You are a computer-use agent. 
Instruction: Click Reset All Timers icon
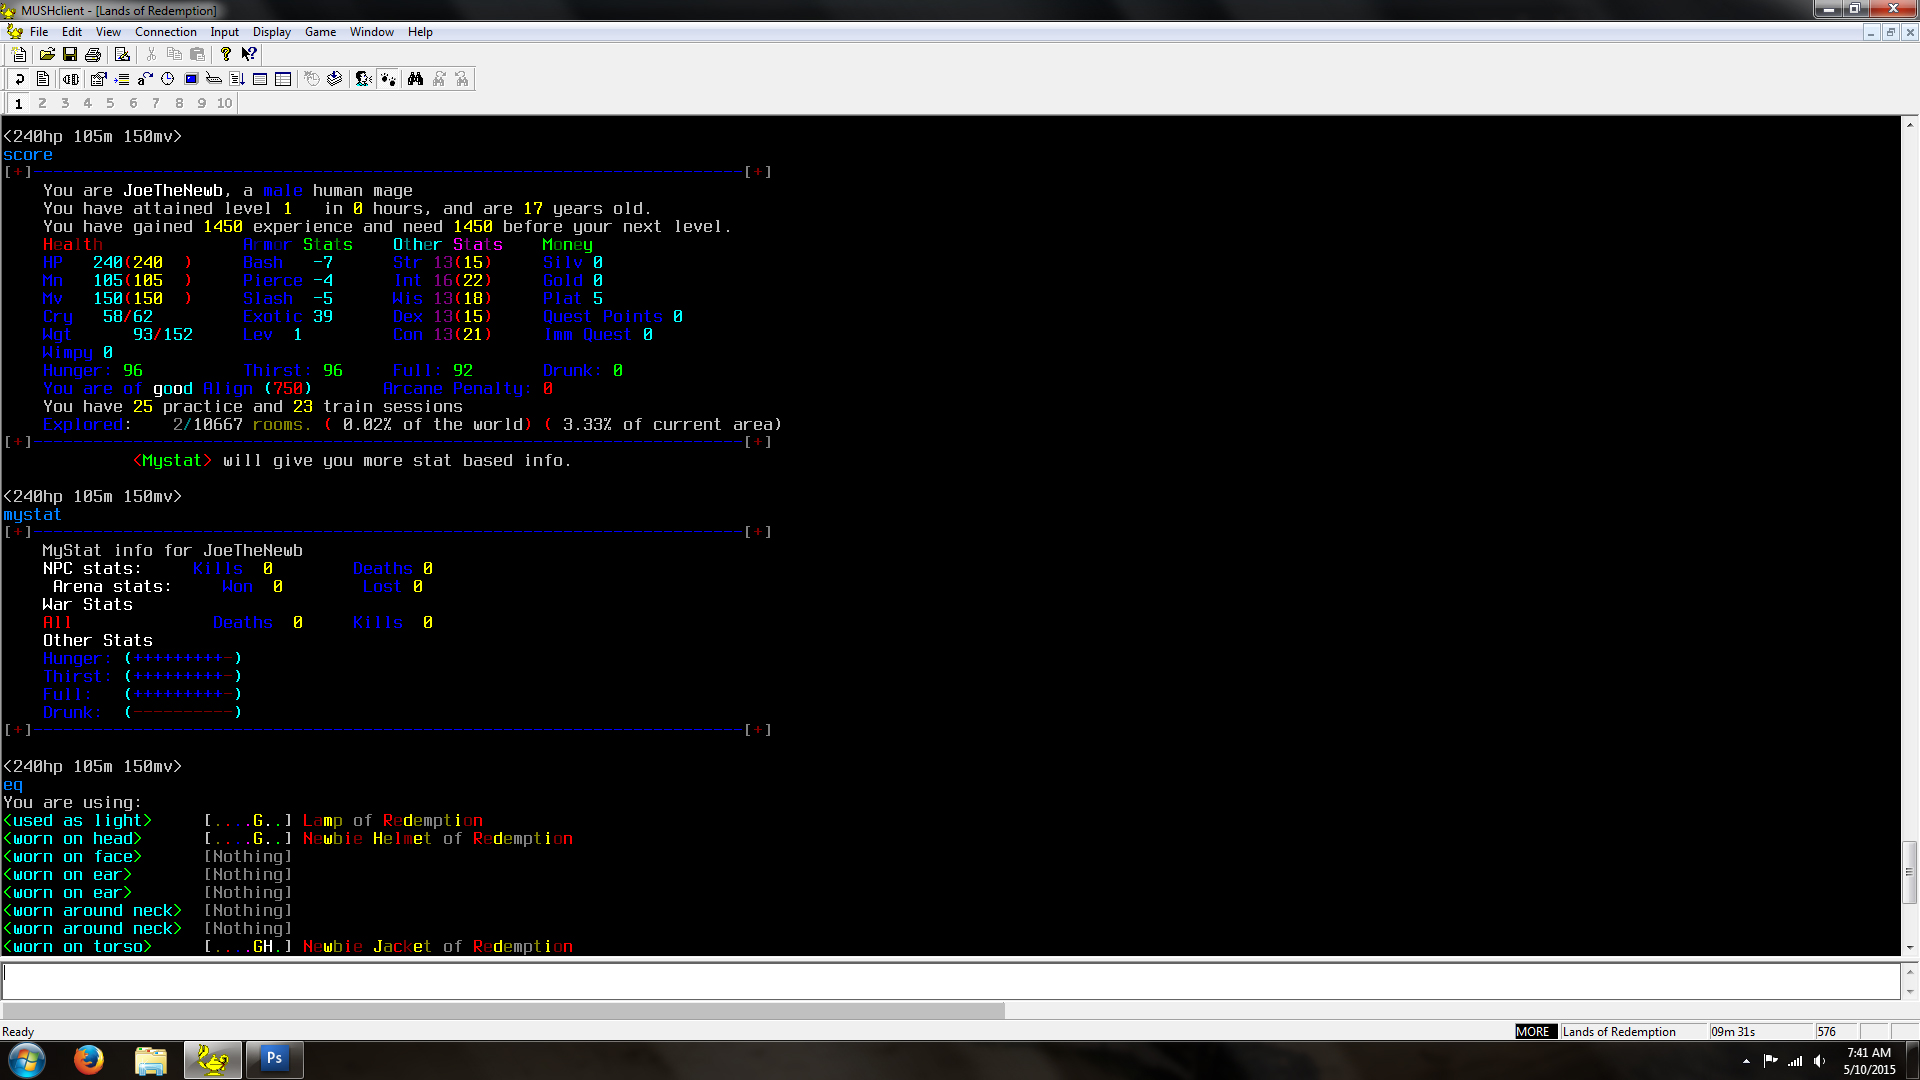[x=312, y=79]
